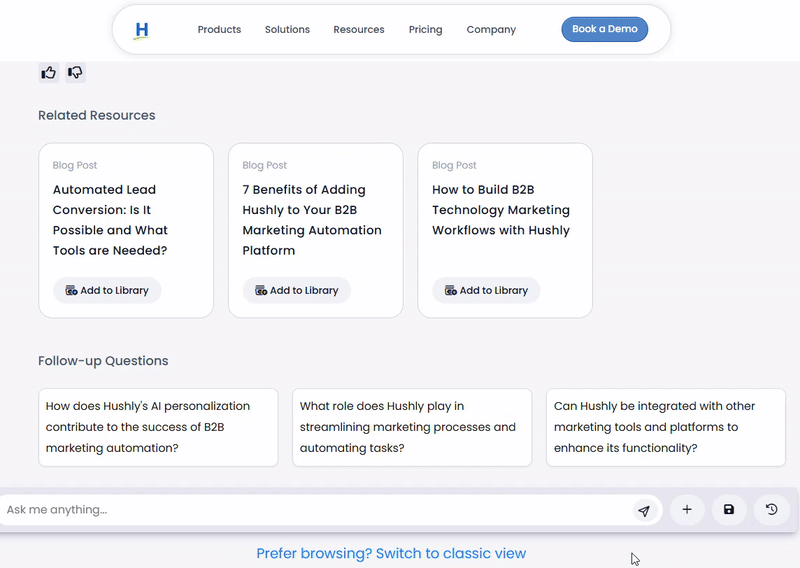The image size is (800, 568).
Task: Click Blog Post label on B2B Workflows card
Action: click(x=454, y=165)
